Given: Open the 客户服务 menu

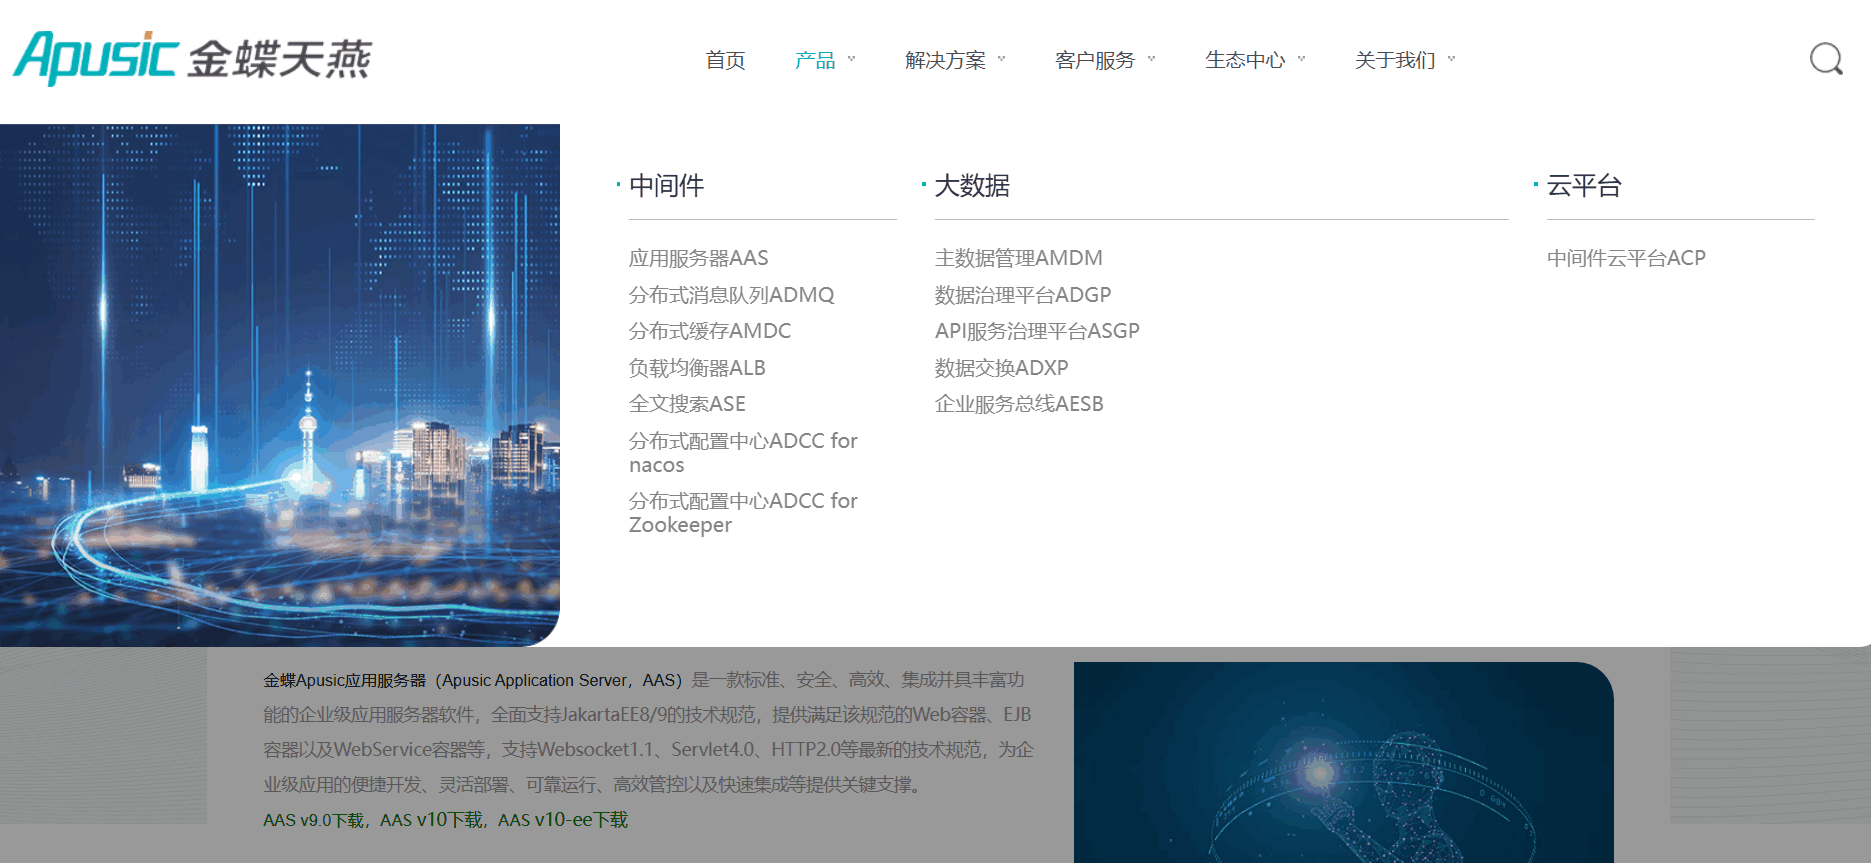Looking at the screenshot, I should (x=1095, y=60).
